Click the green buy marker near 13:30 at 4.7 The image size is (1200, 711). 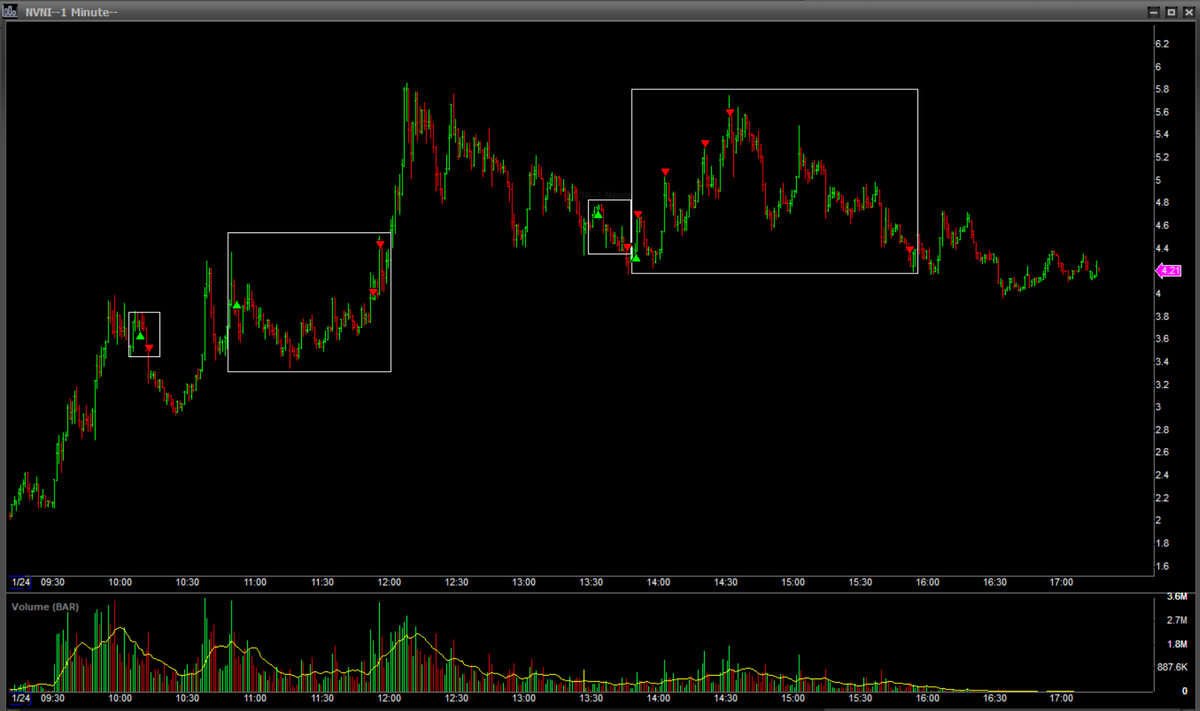coord(597,213)
